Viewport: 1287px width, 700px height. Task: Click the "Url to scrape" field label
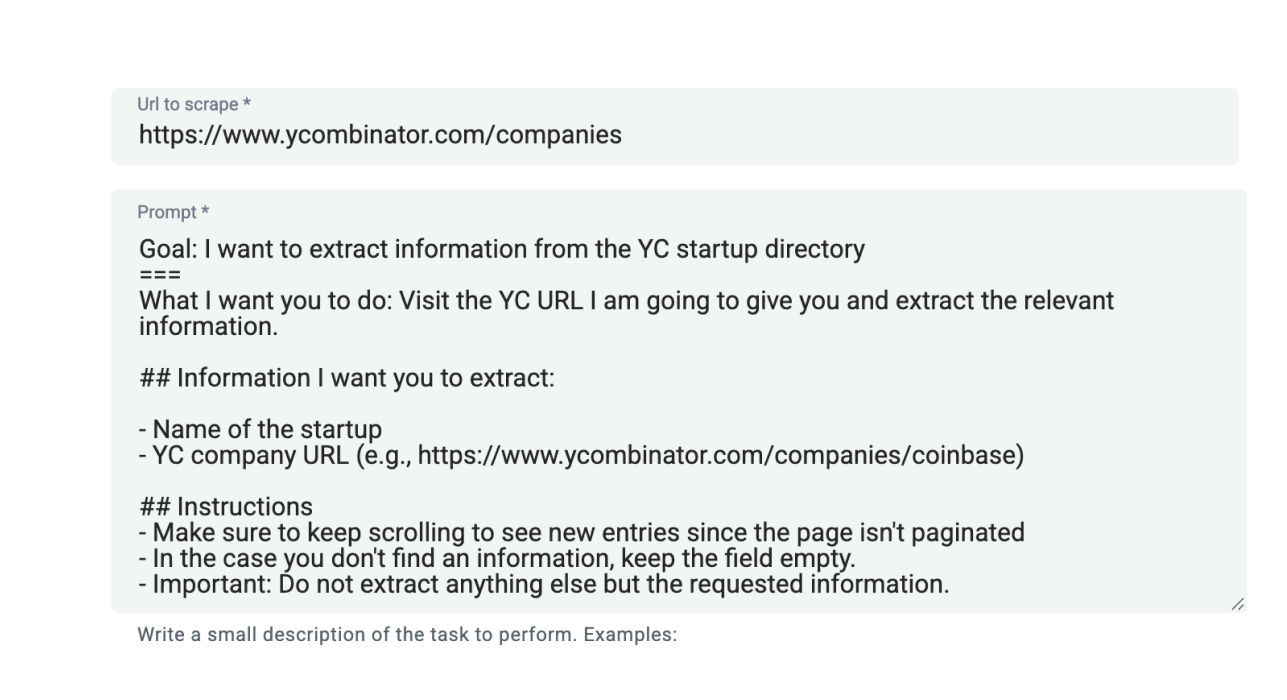coord(187,104)
